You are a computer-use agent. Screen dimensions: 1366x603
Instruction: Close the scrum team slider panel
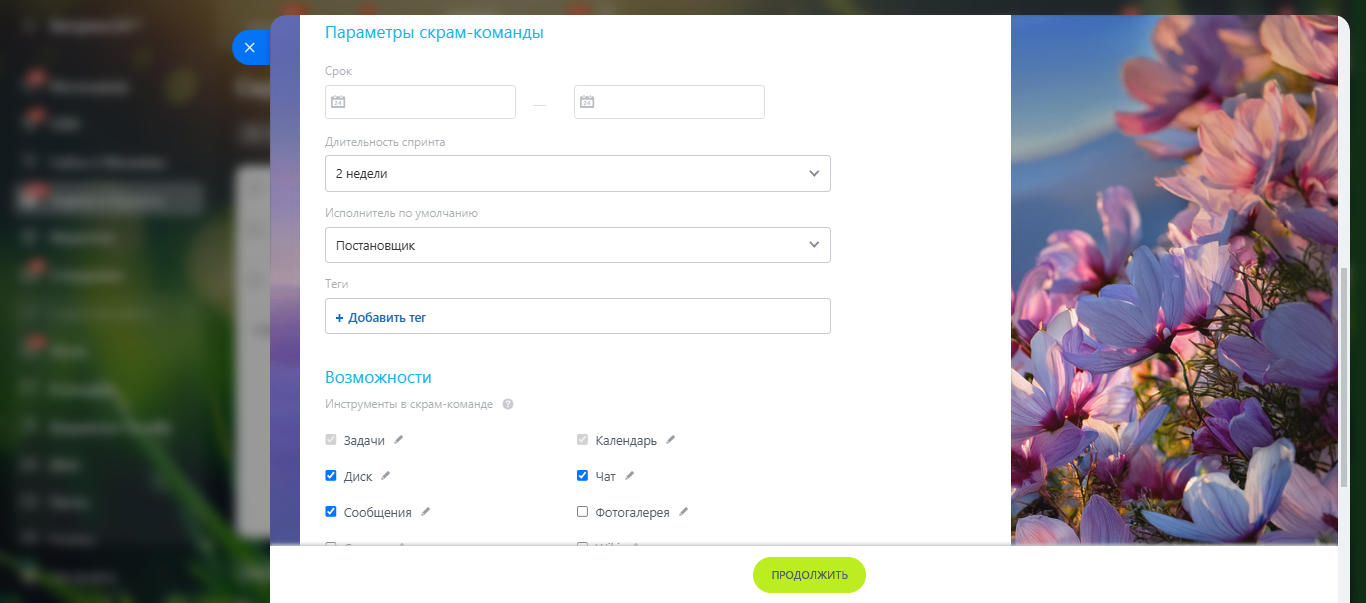(249, 47)
